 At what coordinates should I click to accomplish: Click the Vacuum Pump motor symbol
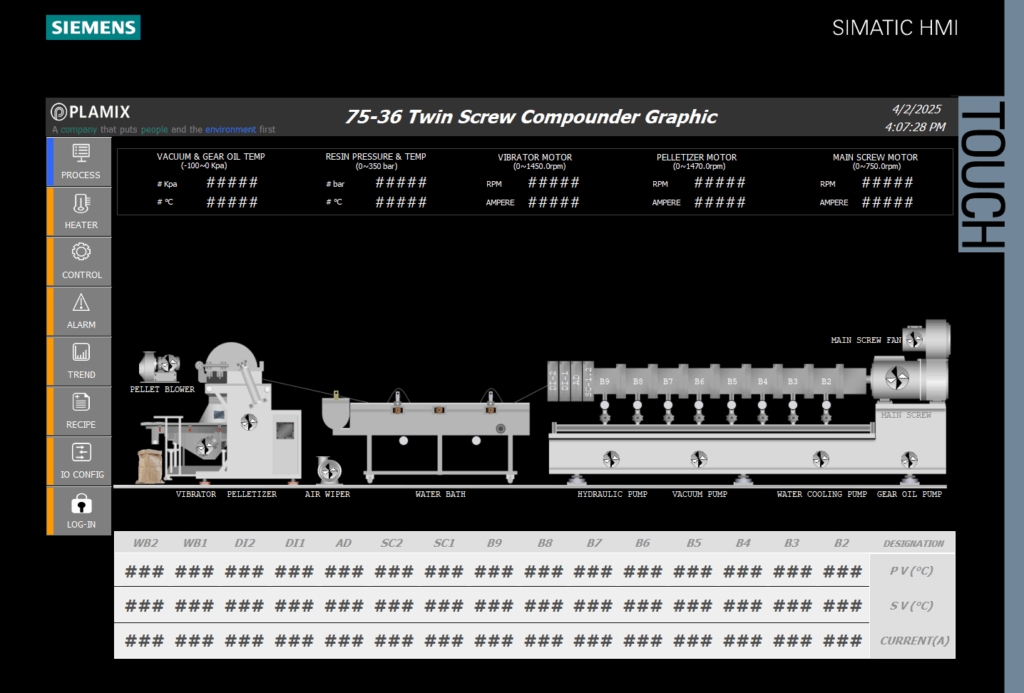699,459
